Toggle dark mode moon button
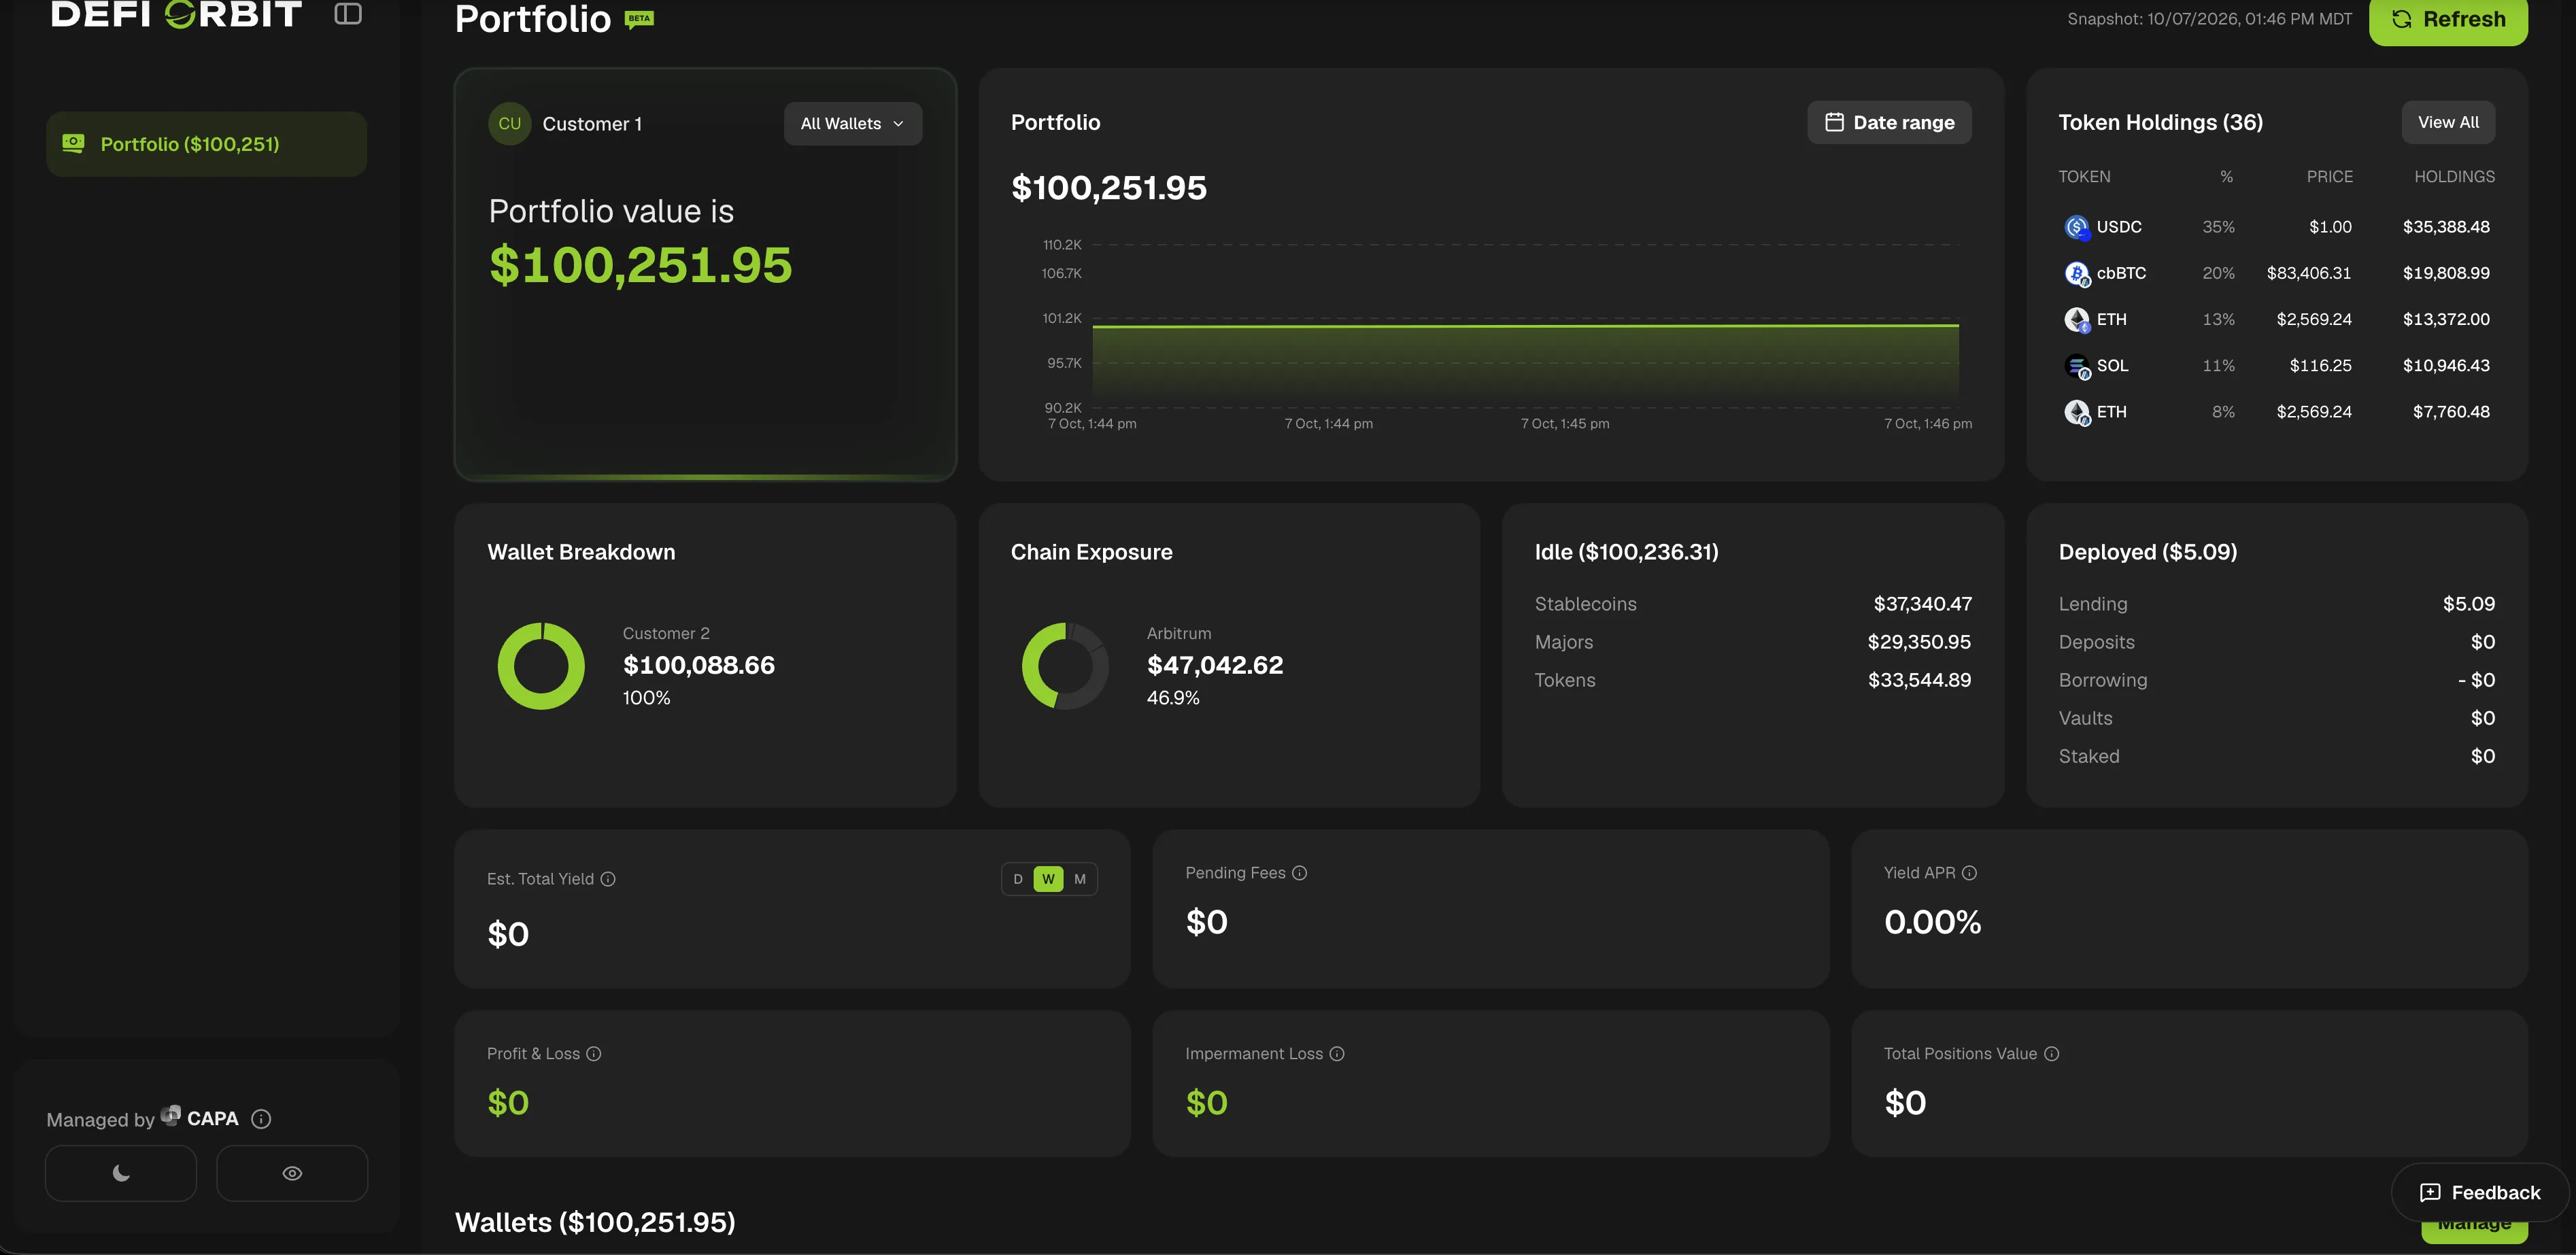This screenshot has width=2576, height=1255. coord(121,1173)
